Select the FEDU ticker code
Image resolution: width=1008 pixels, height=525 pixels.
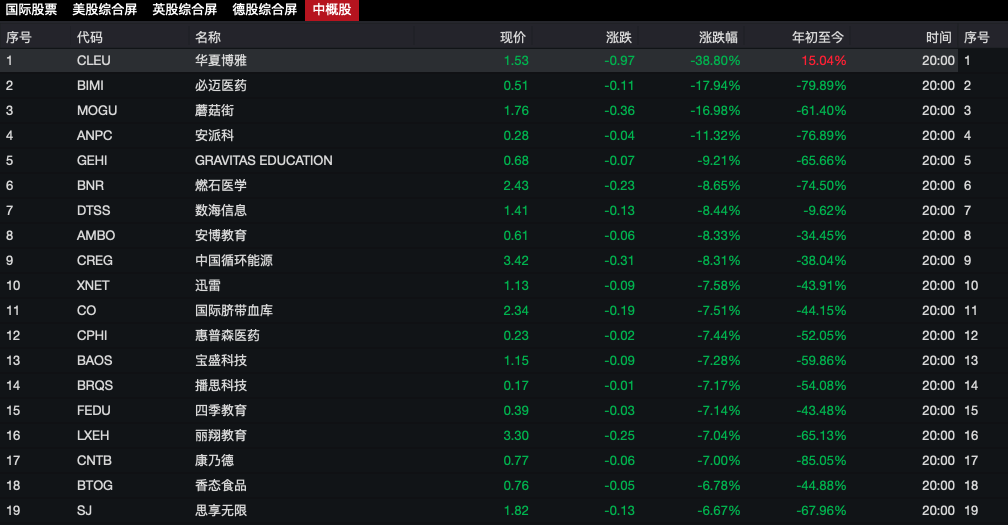pyautogui.click(x=93, y=411)
